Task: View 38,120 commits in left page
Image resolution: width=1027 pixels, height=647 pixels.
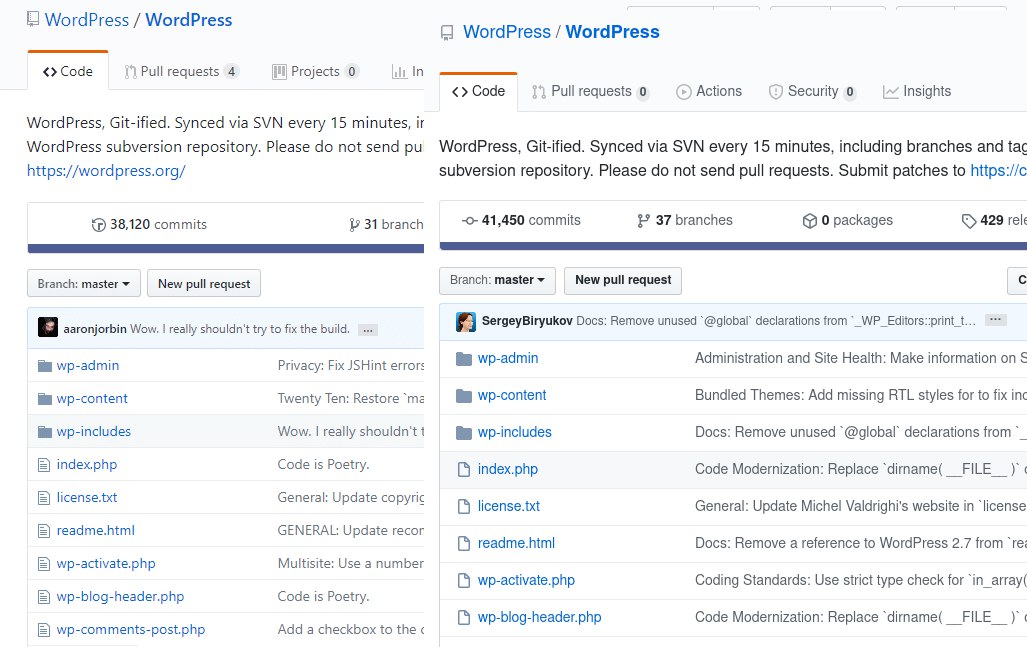Action: point(149,225)
